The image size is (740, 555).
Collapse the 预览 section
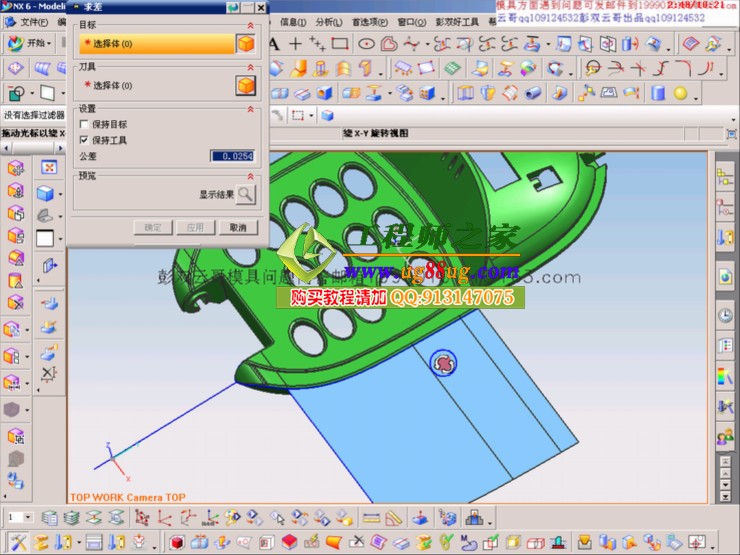[250, 175]
